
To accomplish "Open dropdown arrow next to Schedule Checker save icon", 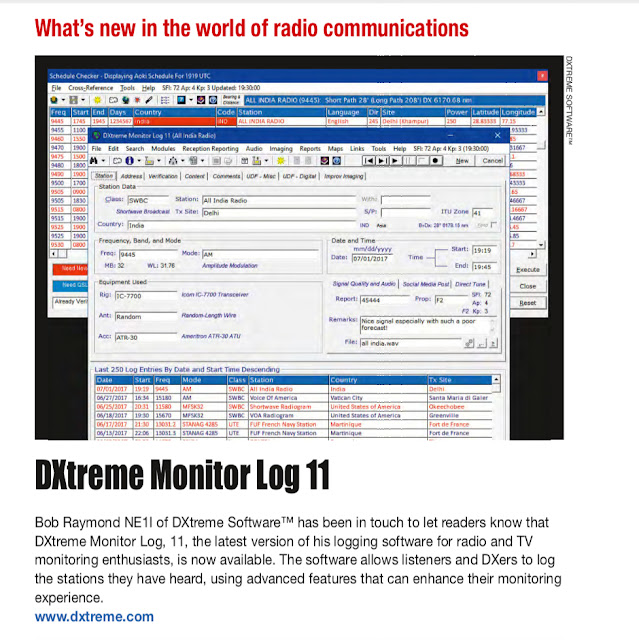I will point(83,100).
